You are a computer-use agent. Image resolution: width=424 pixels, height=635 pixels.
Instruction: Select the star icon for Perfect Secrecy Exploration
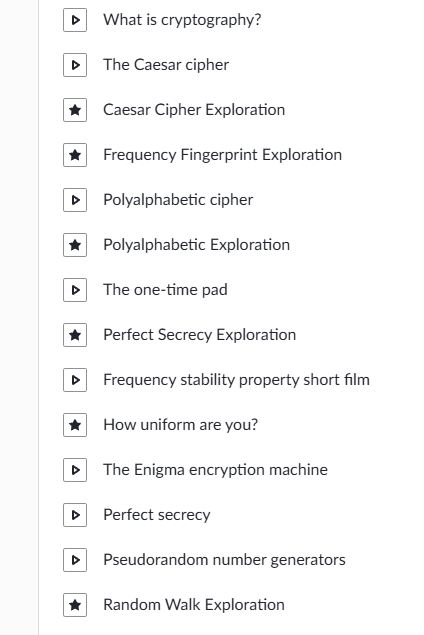coord(75,335)
